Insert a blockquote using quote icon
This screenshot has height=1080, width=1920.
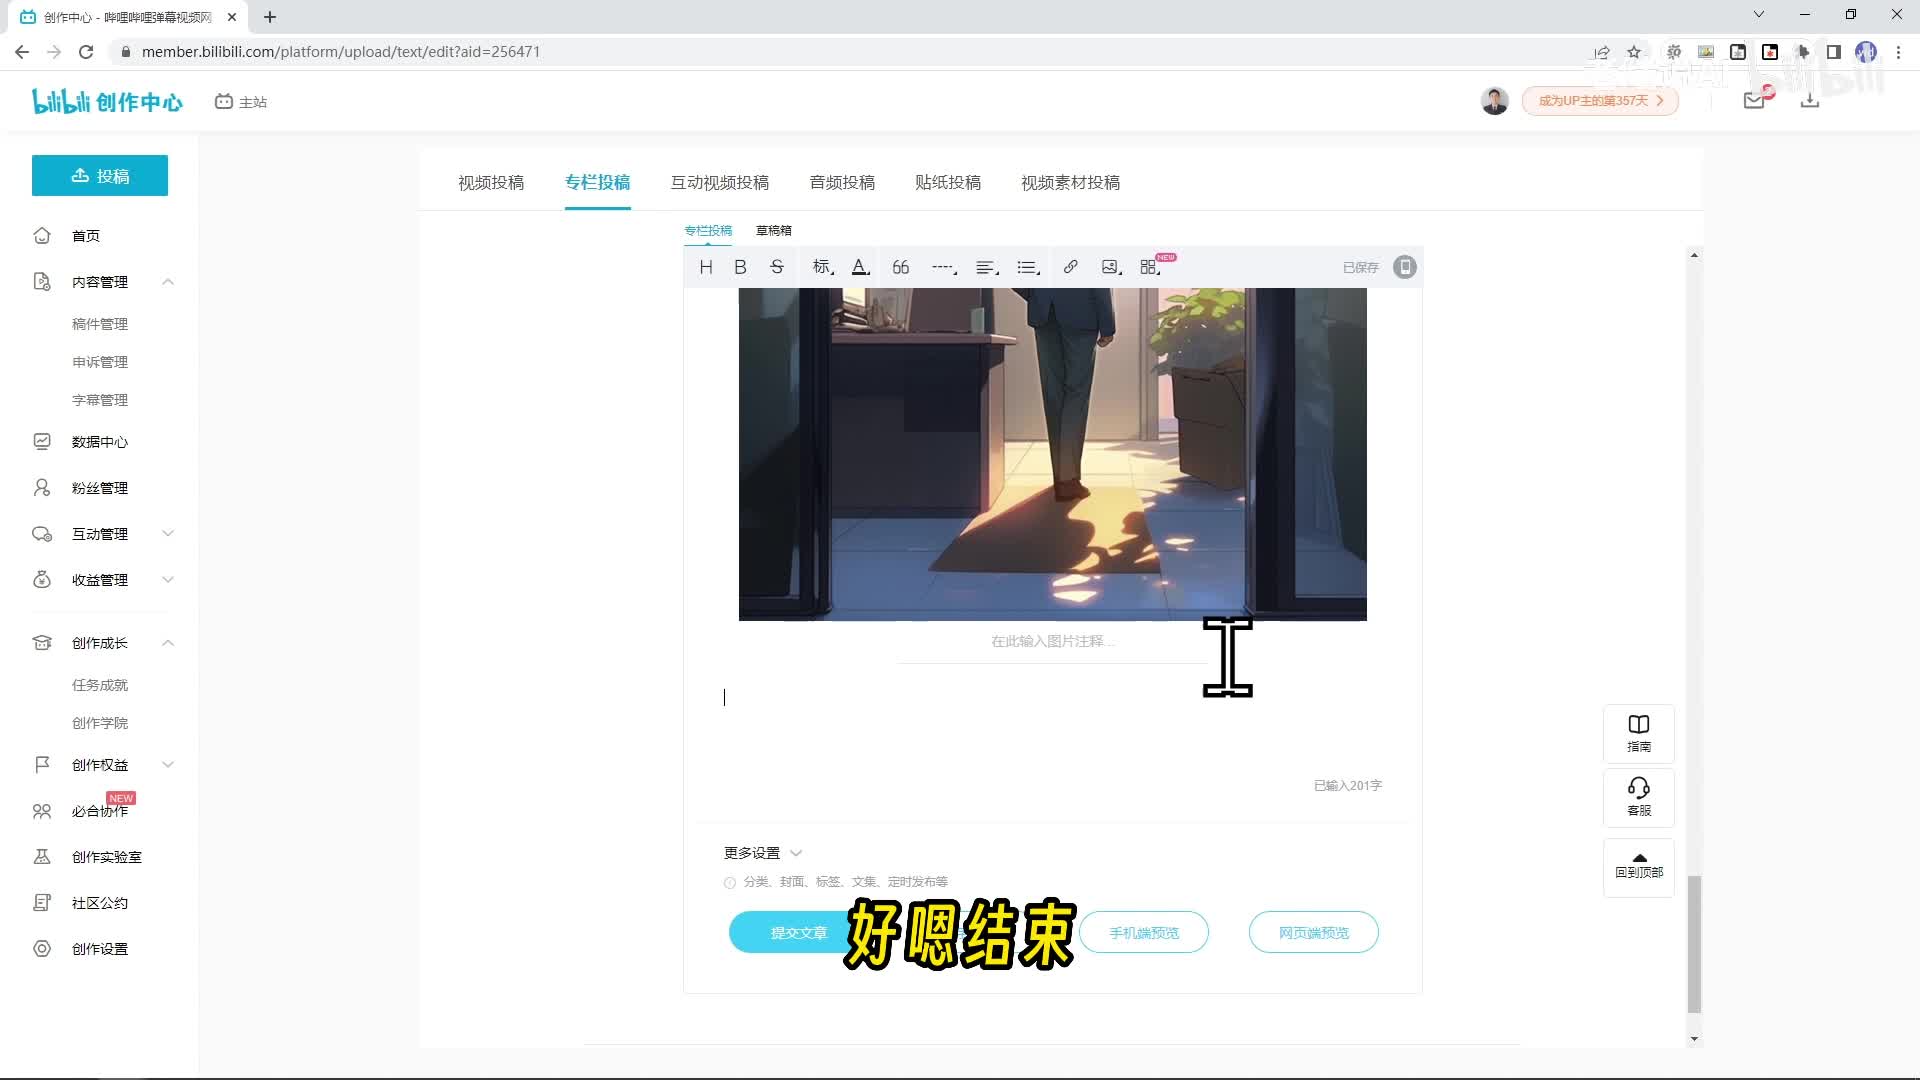(x=900, y=267)
